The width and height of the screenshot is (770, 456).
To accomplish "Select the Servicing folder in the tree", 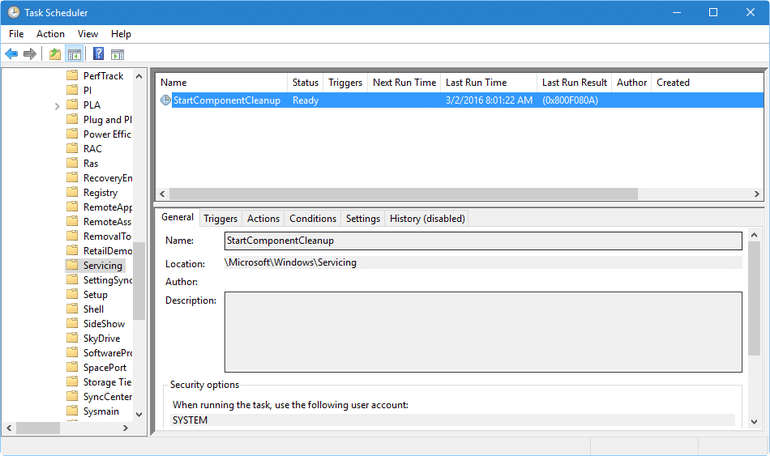I will click(102, 265).
